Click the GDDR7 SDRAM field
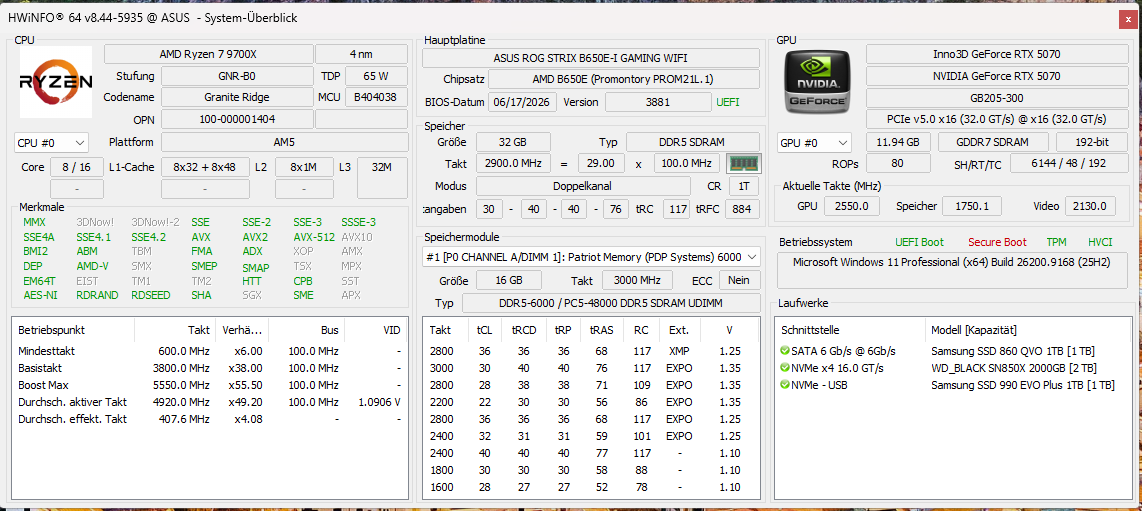 click(993, 142)
